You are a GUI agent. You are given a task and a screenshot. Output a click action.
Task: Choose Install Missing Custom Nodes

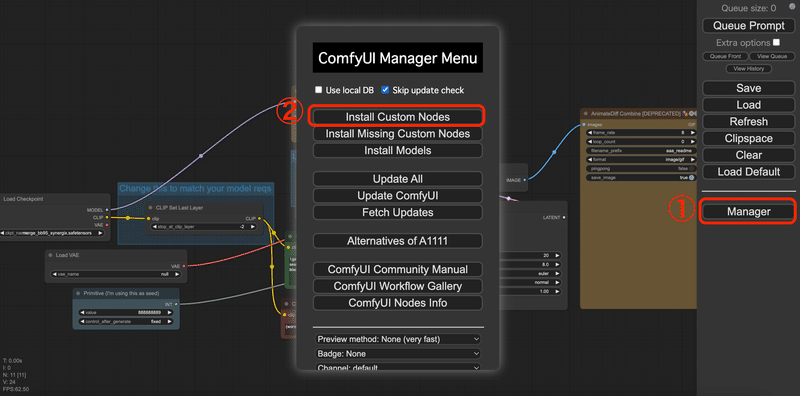[397, 134]
